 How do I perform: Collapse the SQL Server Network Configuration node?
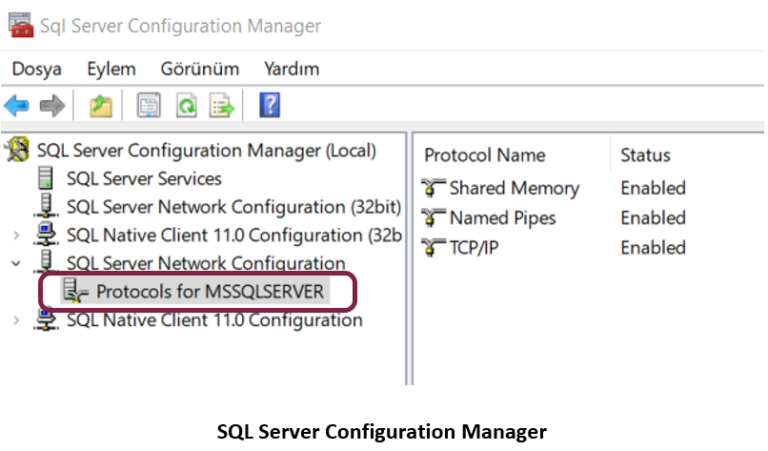[16, 264]
